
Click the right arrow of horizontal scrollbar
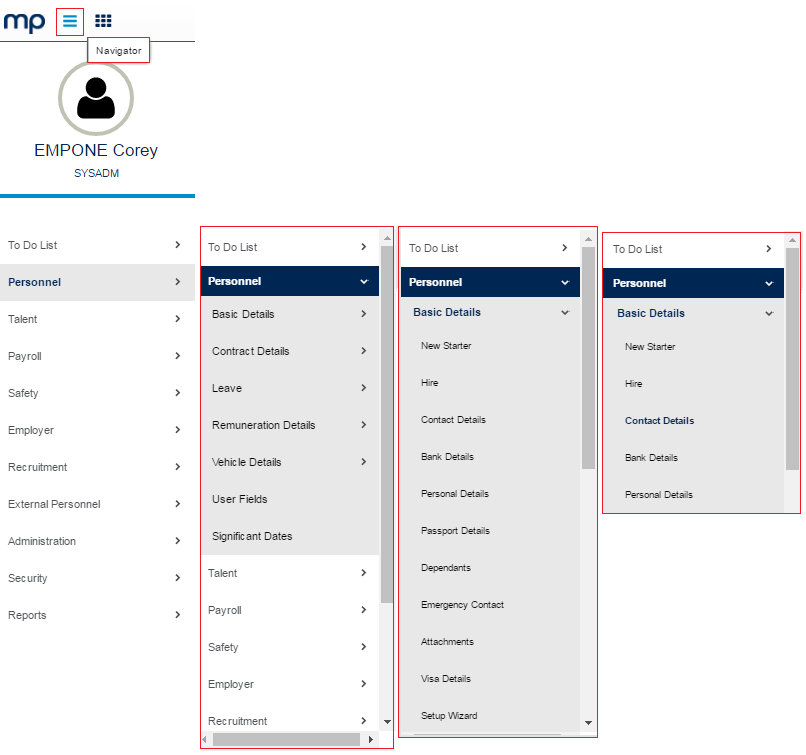pos(371,740)
